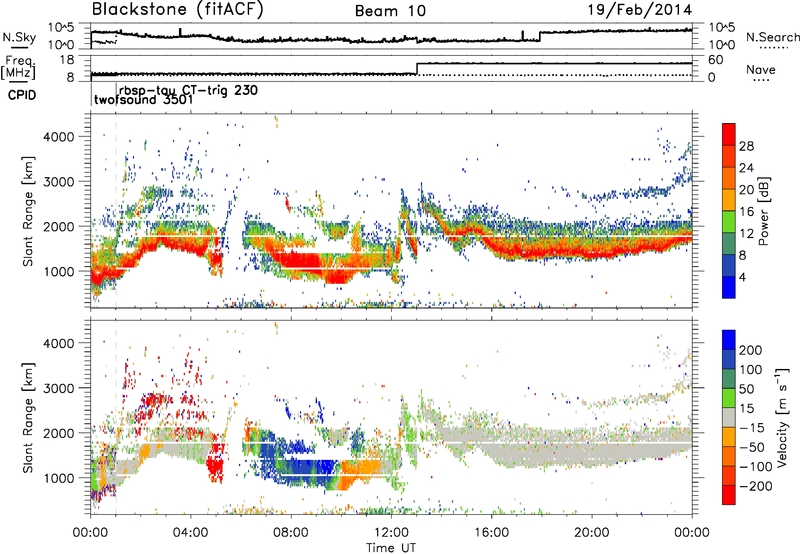The width and height of the screenshot is (800, 554).
Task: Click the '04:00' time axis tick
Action: 191,533
